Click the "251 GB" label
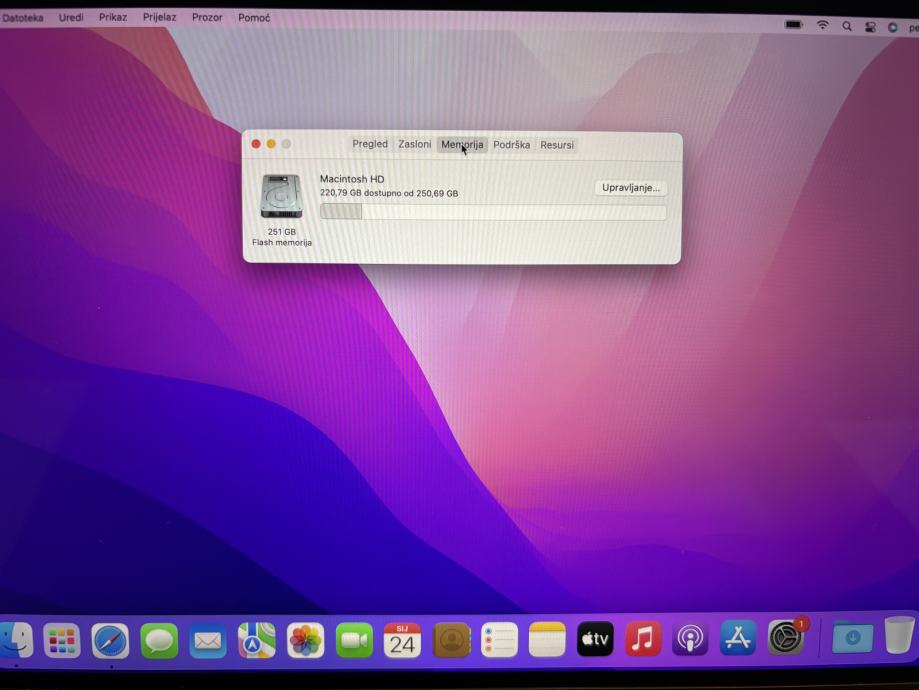The image size is (919, 690). 281,232
